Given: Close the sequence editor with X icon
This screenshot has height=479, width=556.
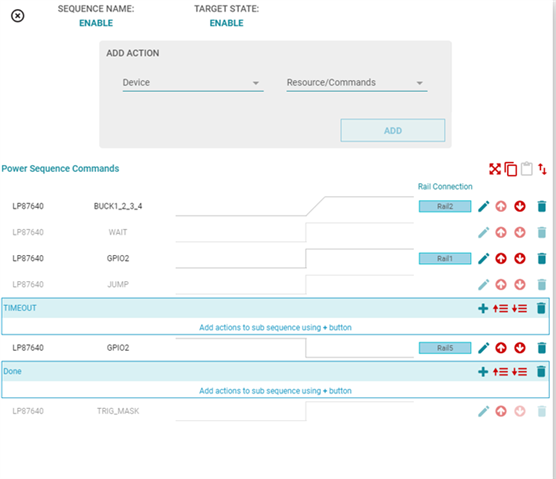Looking at the screenshot, I should coord(17,16).
